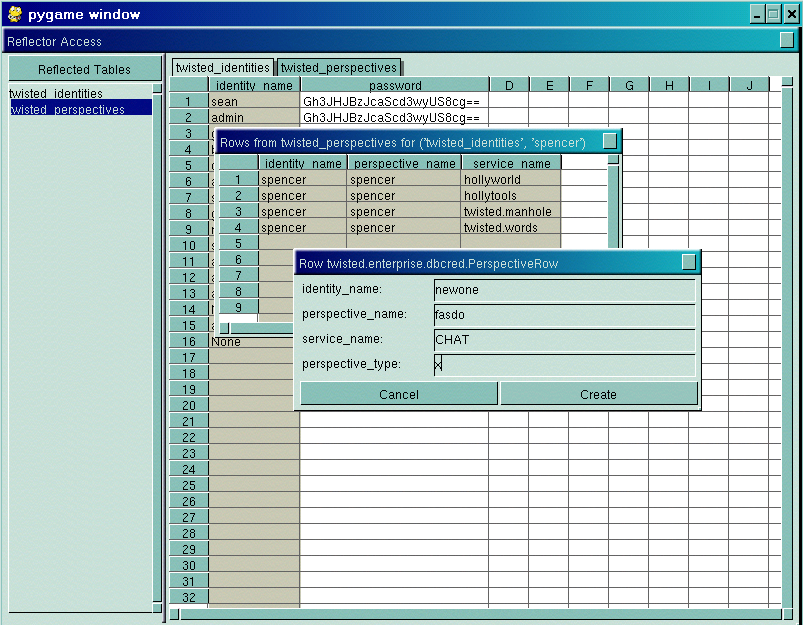The image size is (803, 625).
Task: Click the perspective_name field with fasdo
Action: (564, 314)
